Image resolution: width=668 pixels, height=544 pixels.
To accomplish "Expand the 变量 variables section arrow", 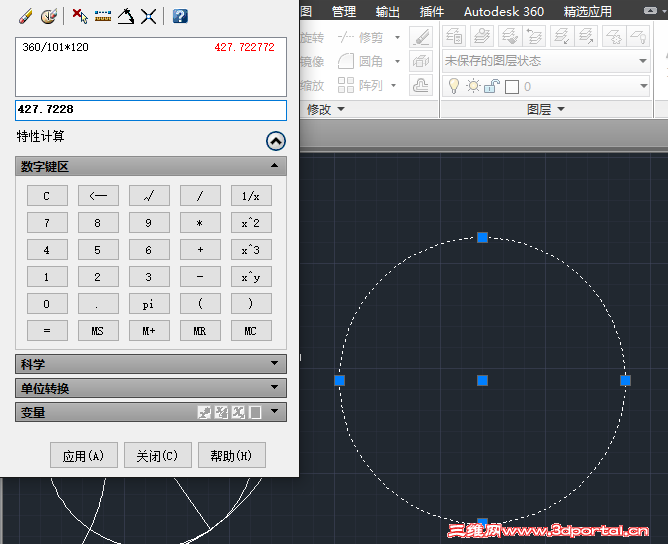I will click(274, 411).
